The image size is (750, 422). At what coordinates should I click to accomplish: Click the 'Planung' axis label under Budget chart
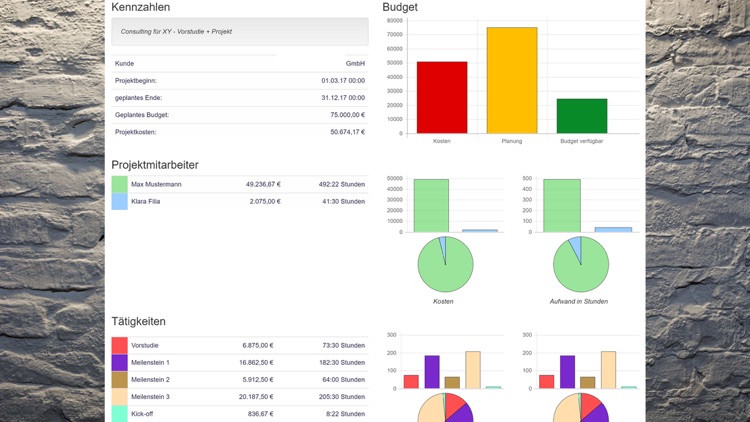512,141
